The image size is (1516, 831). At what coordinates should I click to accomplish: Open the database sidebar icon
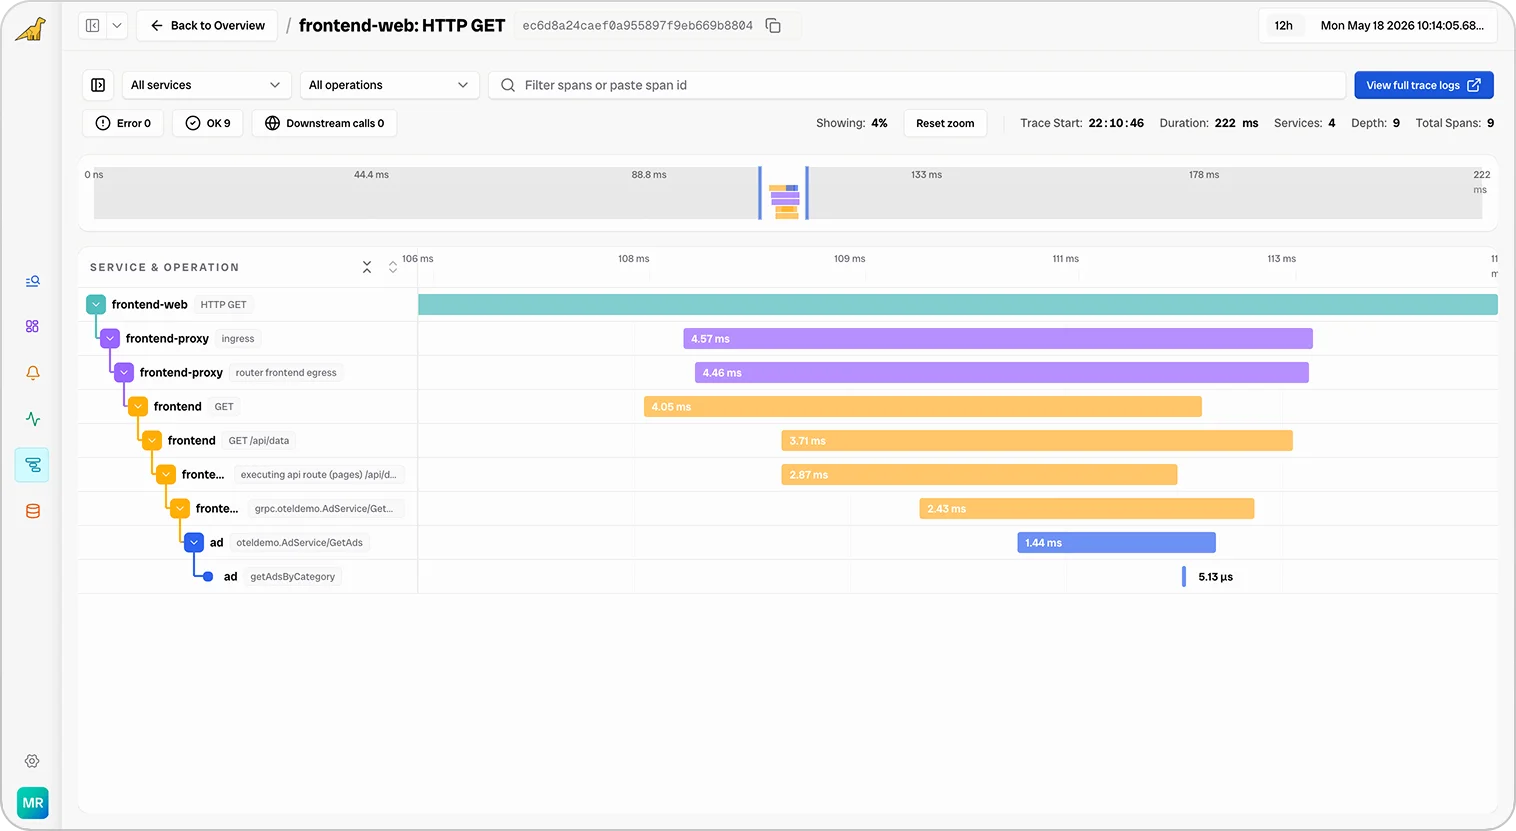click(x=32, y=511)
